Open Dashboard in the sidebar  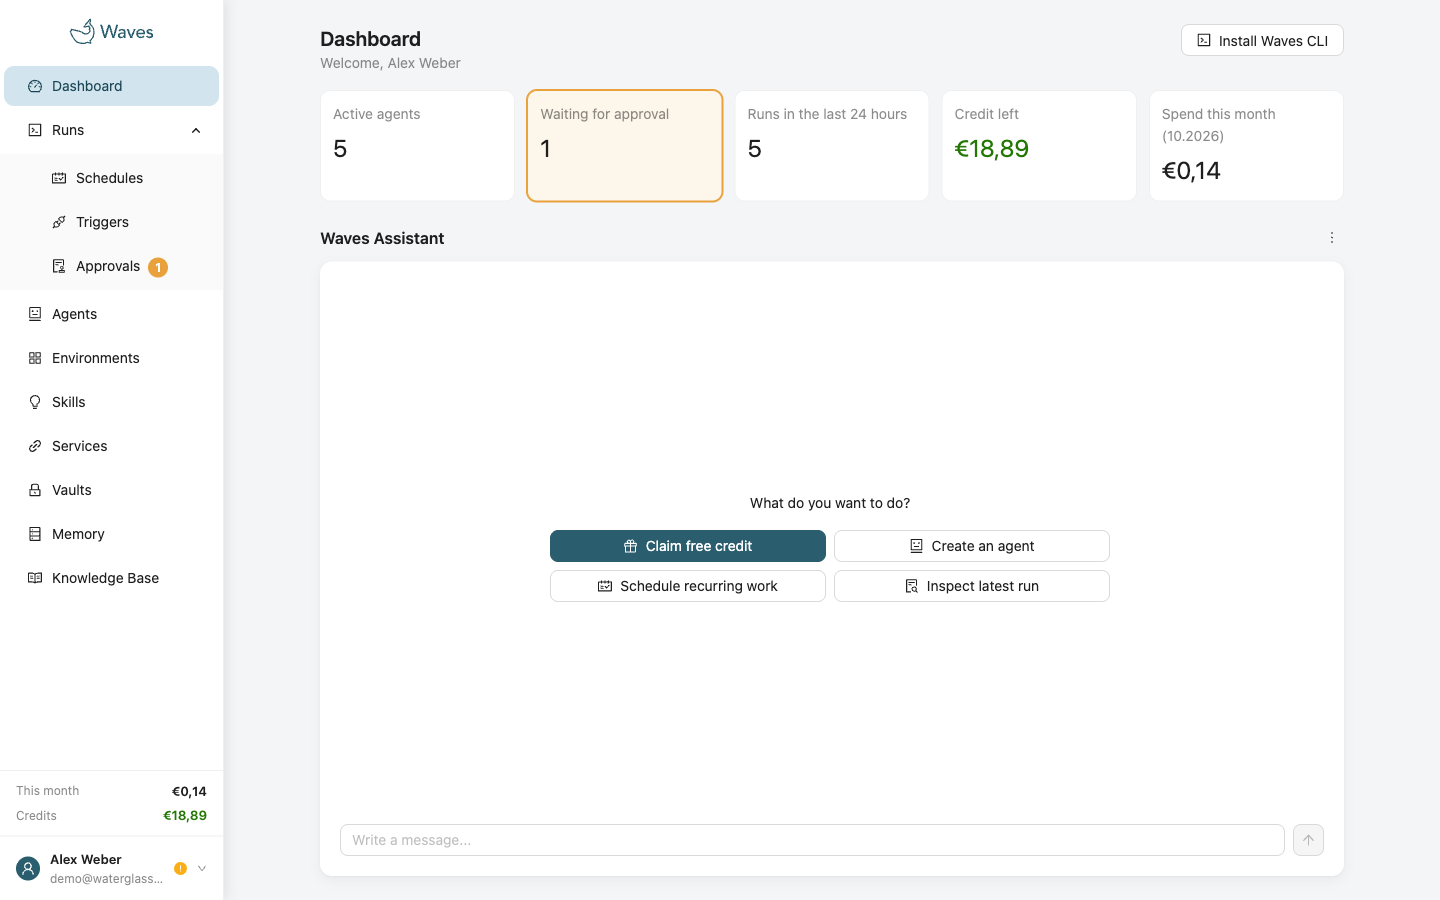coord(111,86)
